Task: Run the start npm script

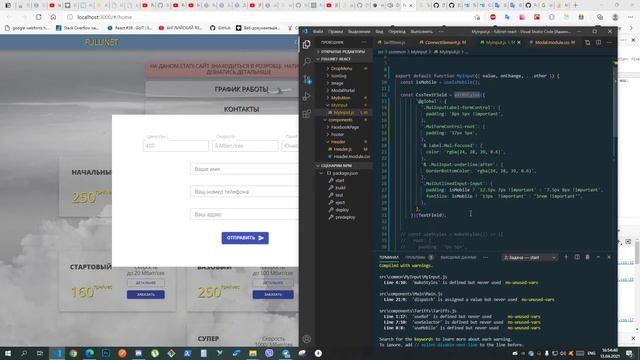Action: click(x=340, y=180)
